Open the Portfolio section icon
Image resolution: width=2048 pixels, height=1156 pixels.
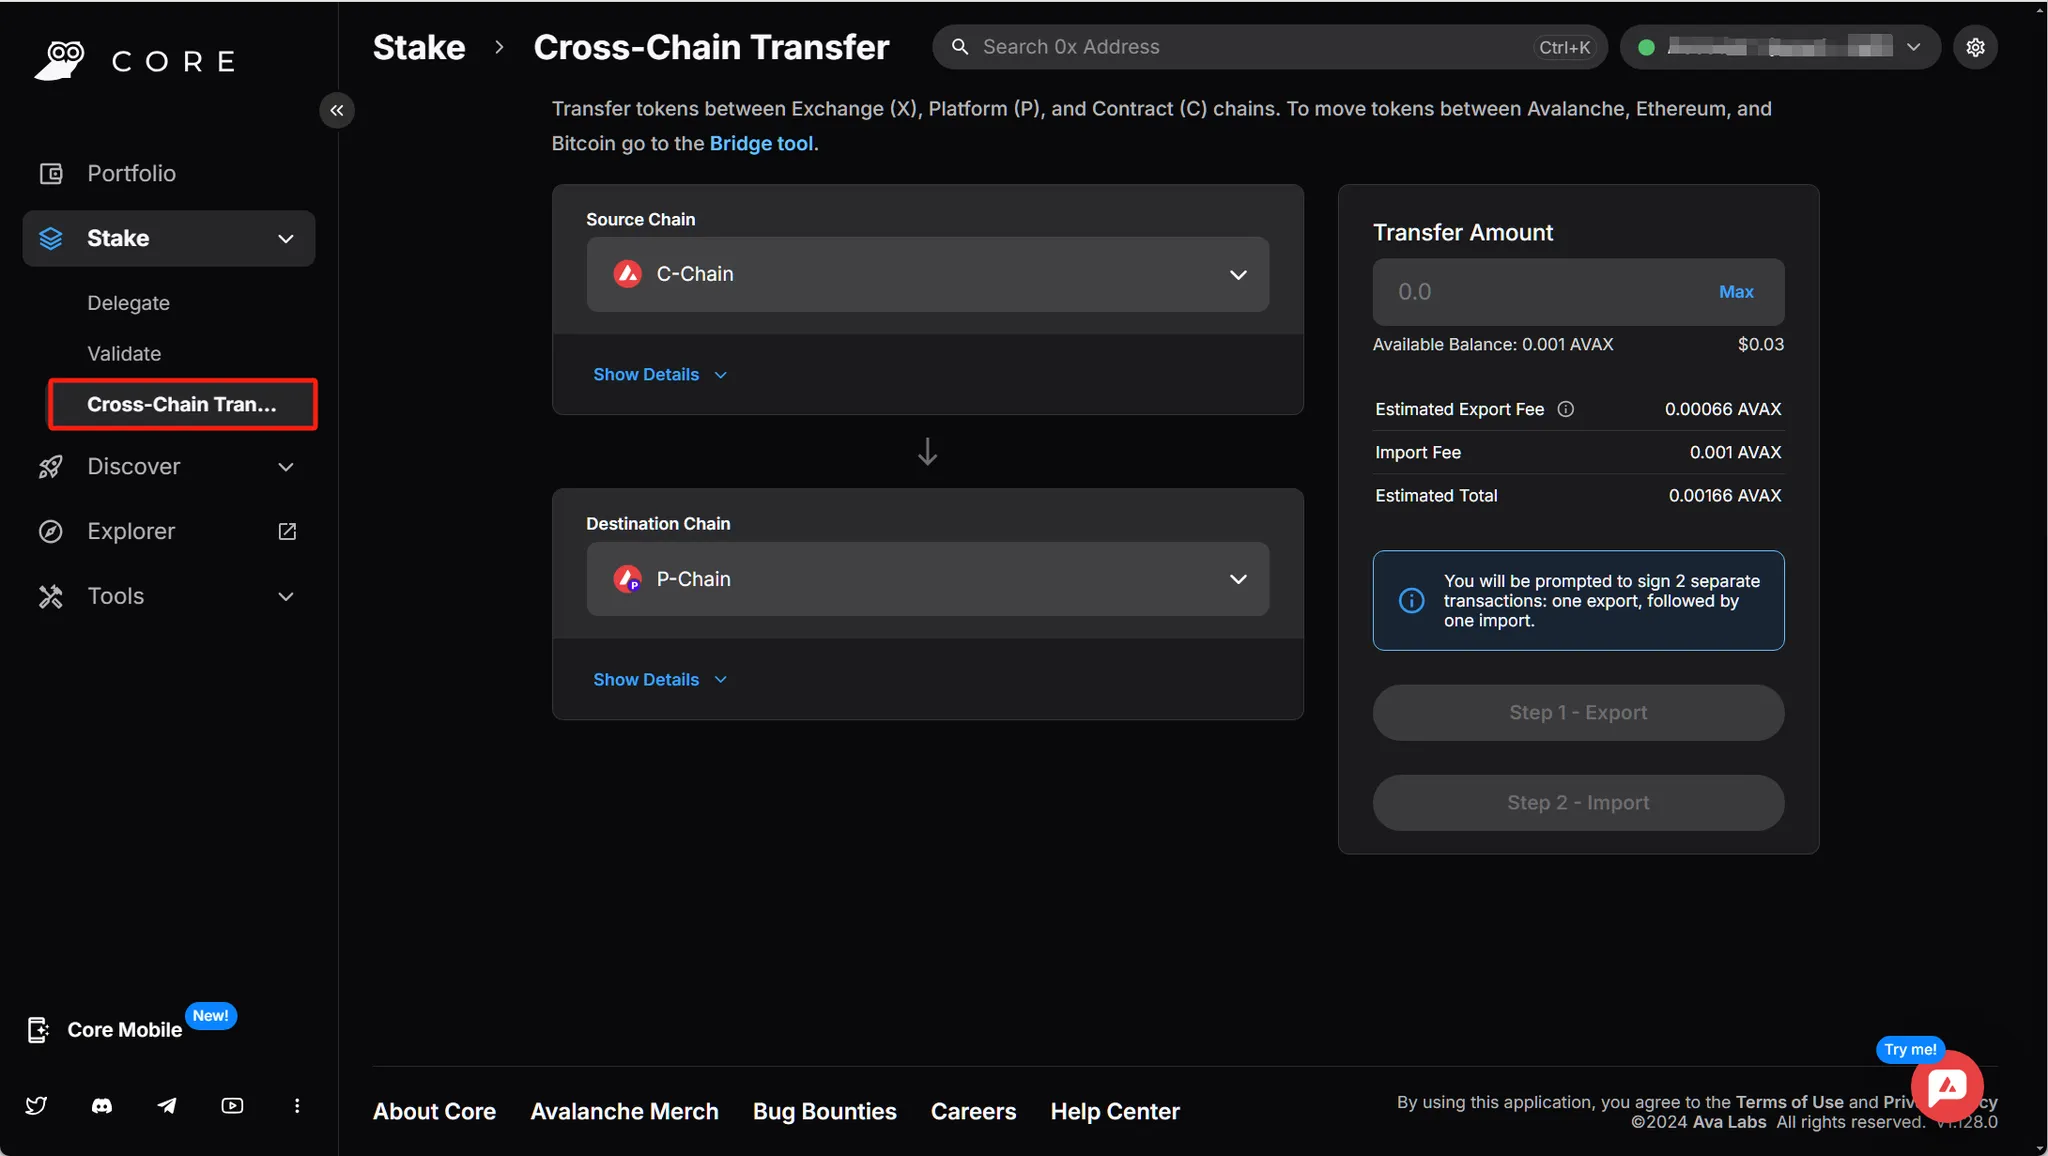(x=50, y=173)
